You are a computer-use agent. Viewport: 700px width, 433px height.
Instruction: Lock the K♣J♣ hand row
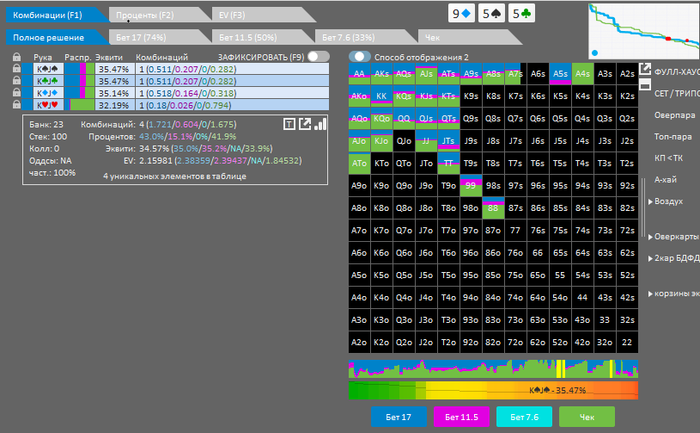pos(17,81)
